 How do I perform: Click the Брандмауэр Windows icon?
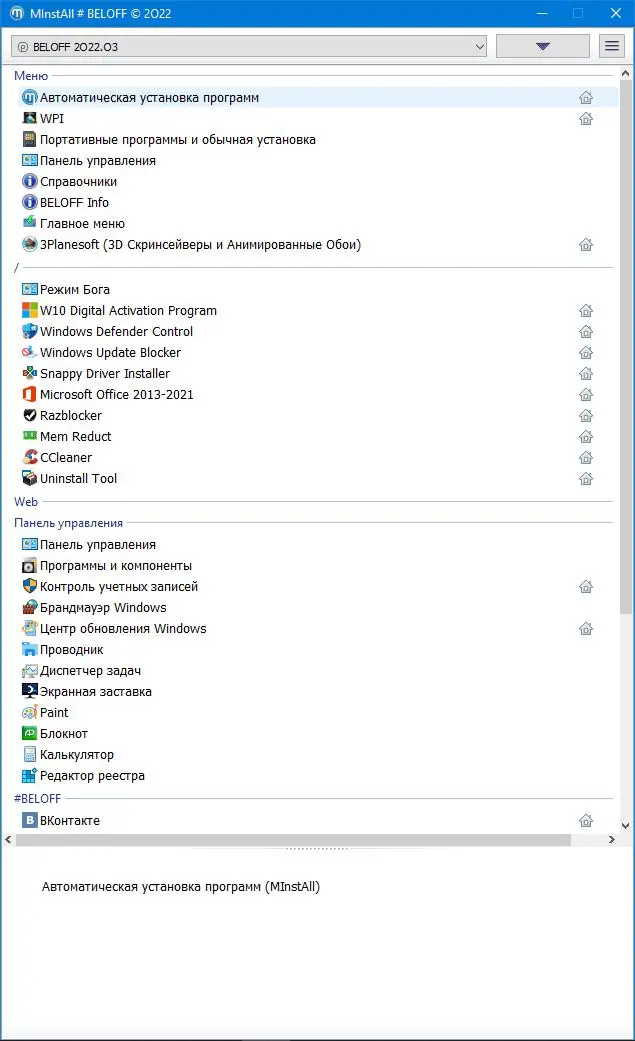[29, 607]
